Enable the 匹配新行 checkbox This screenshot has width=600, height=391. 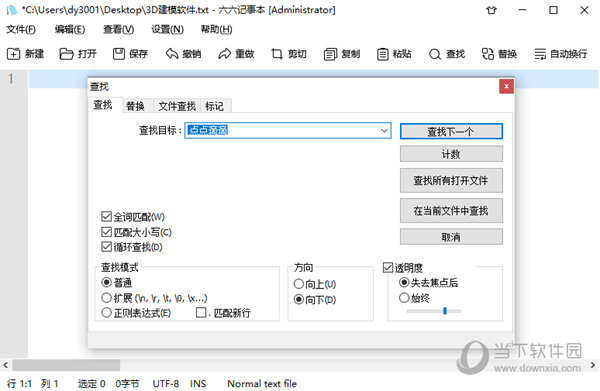(x=201, y=313)
